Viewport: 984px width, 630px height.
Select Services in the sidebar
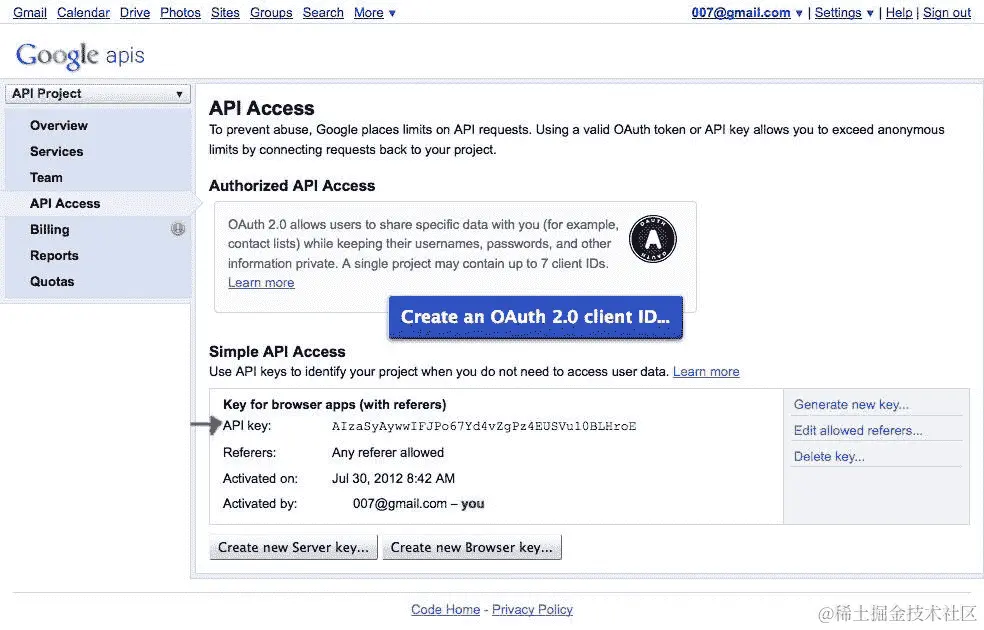pyautogui.click(x=56, y=151)
